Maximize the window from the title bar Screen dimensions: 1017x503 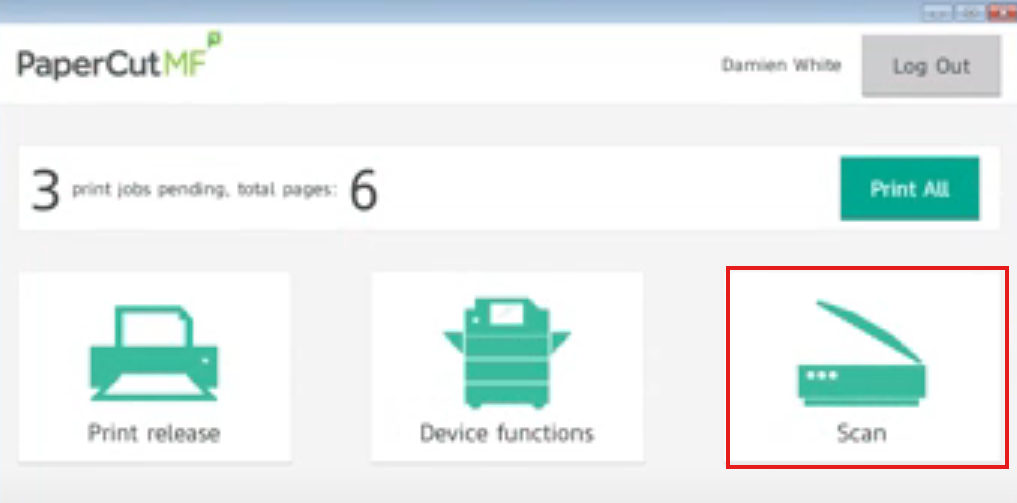[969, 12]
